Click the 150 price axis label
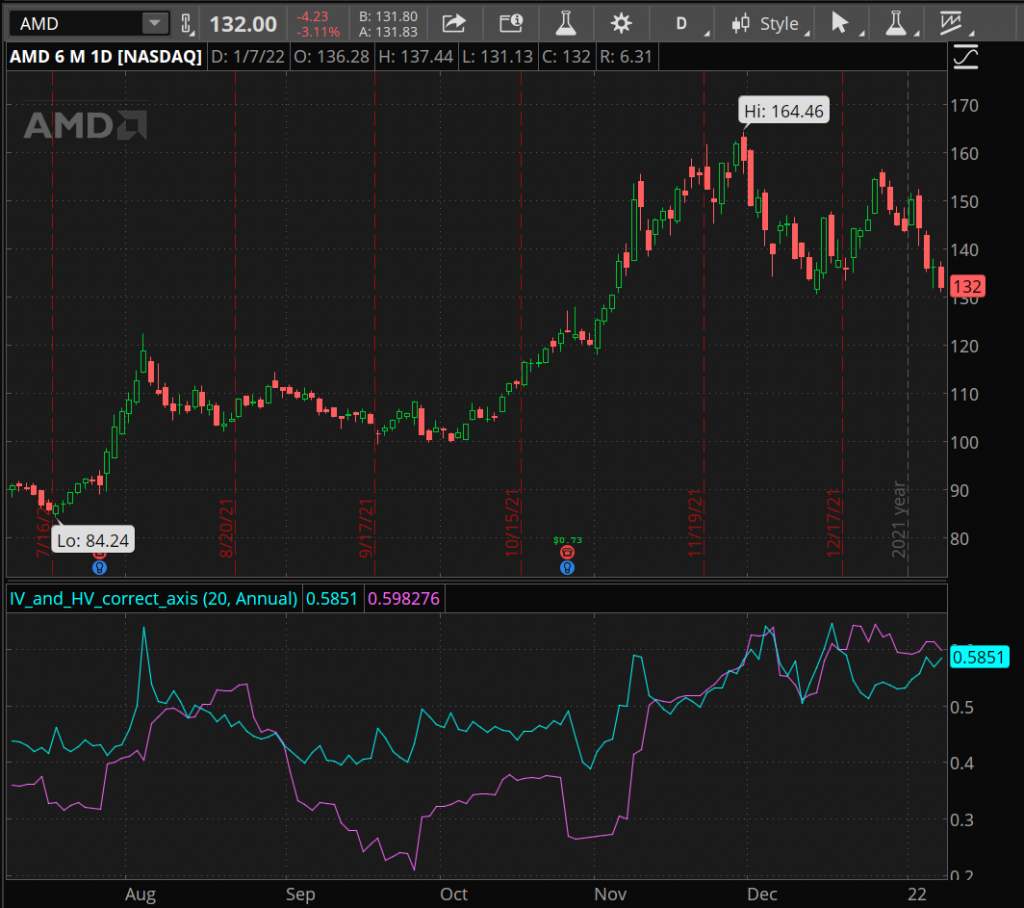The width and height of the screenshot is (1024, 908). (965, 202)
